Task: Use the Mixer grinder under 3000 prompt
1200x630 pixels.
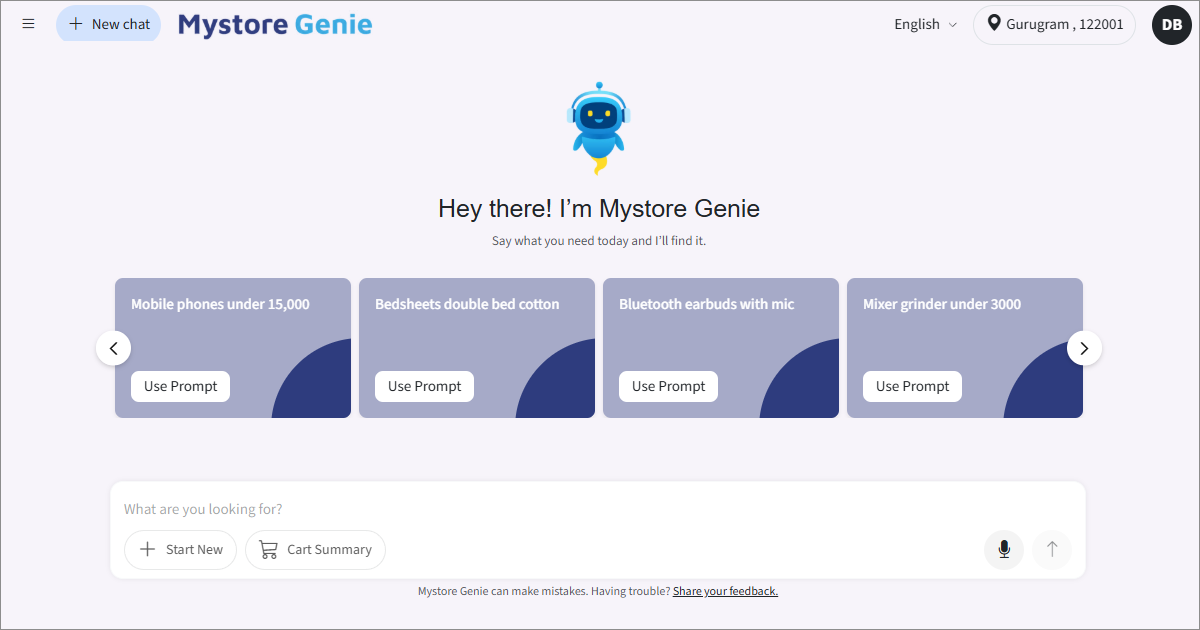Action: tap(912, 386)
